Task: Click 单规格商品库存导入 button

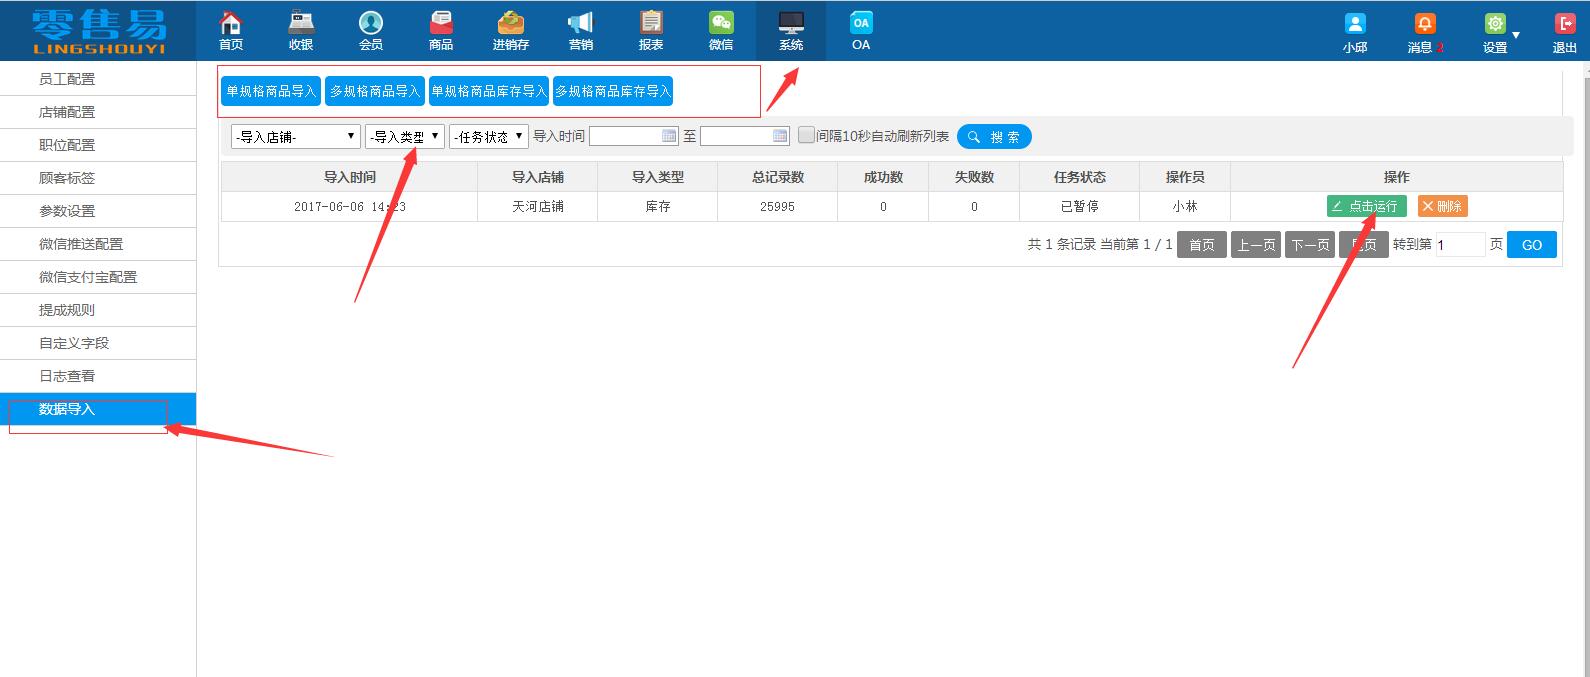Action: 489,91
